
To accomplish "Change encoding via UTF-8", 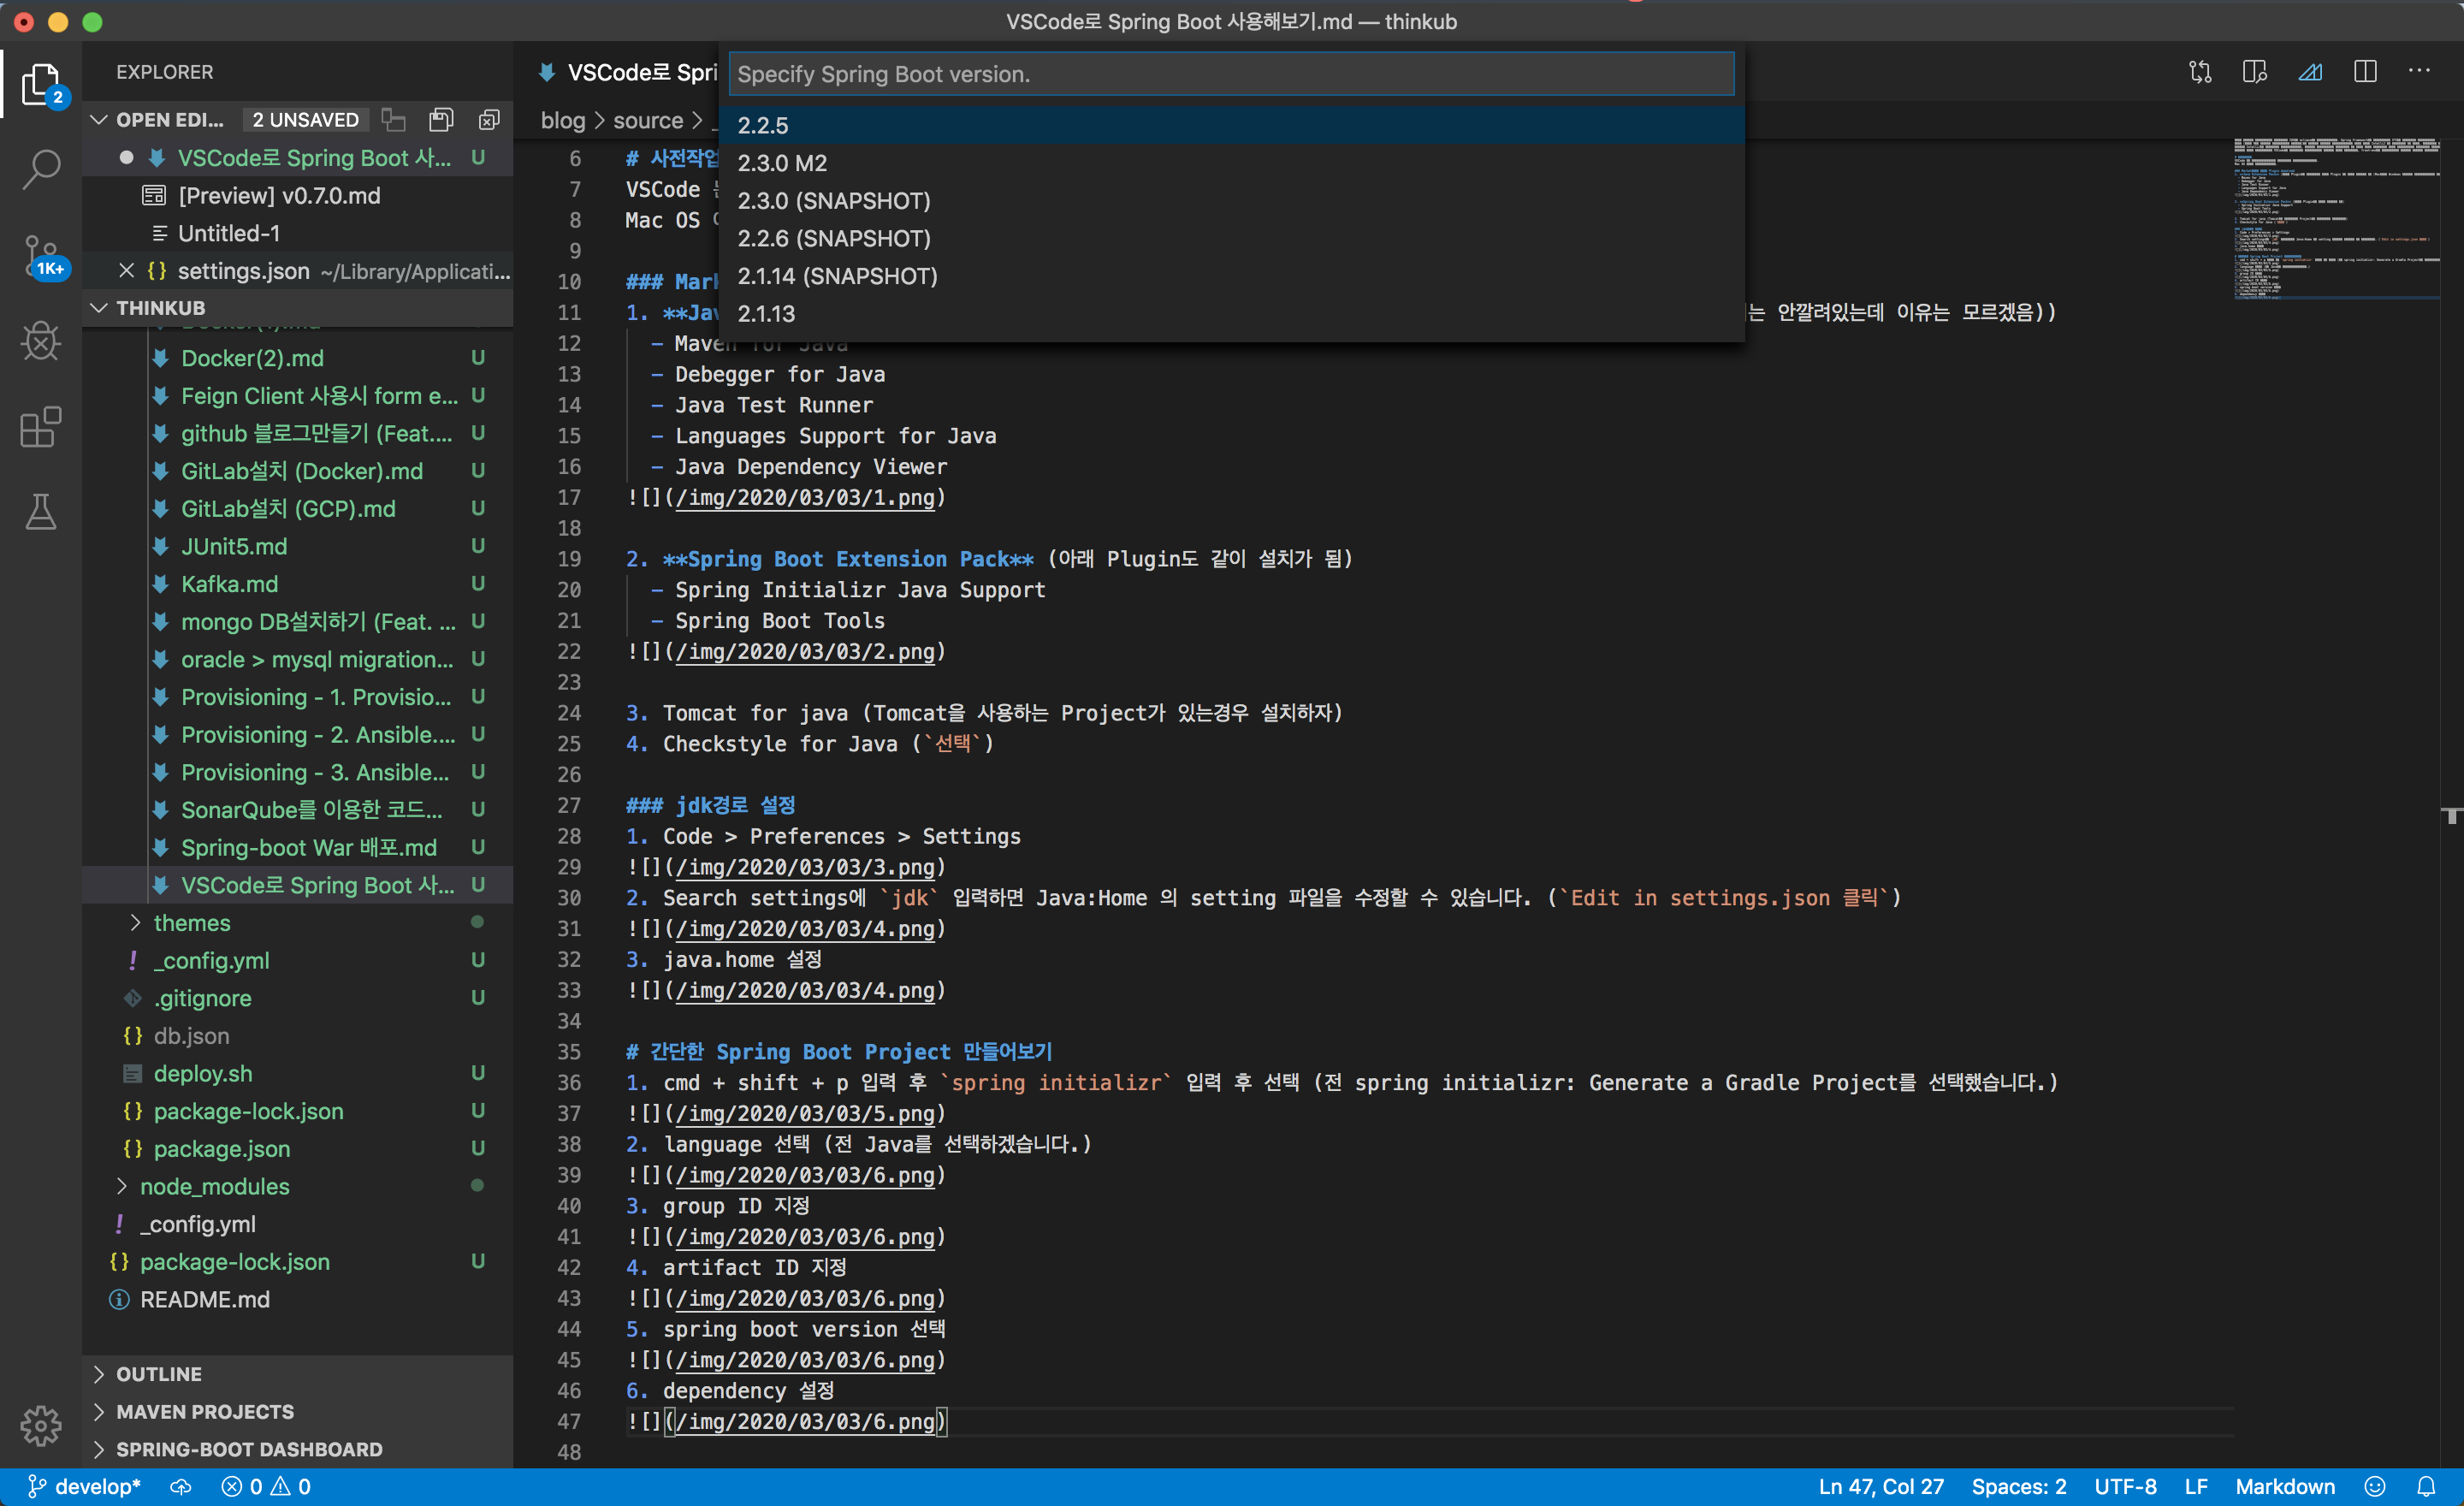I will tap(2125, 1487).
